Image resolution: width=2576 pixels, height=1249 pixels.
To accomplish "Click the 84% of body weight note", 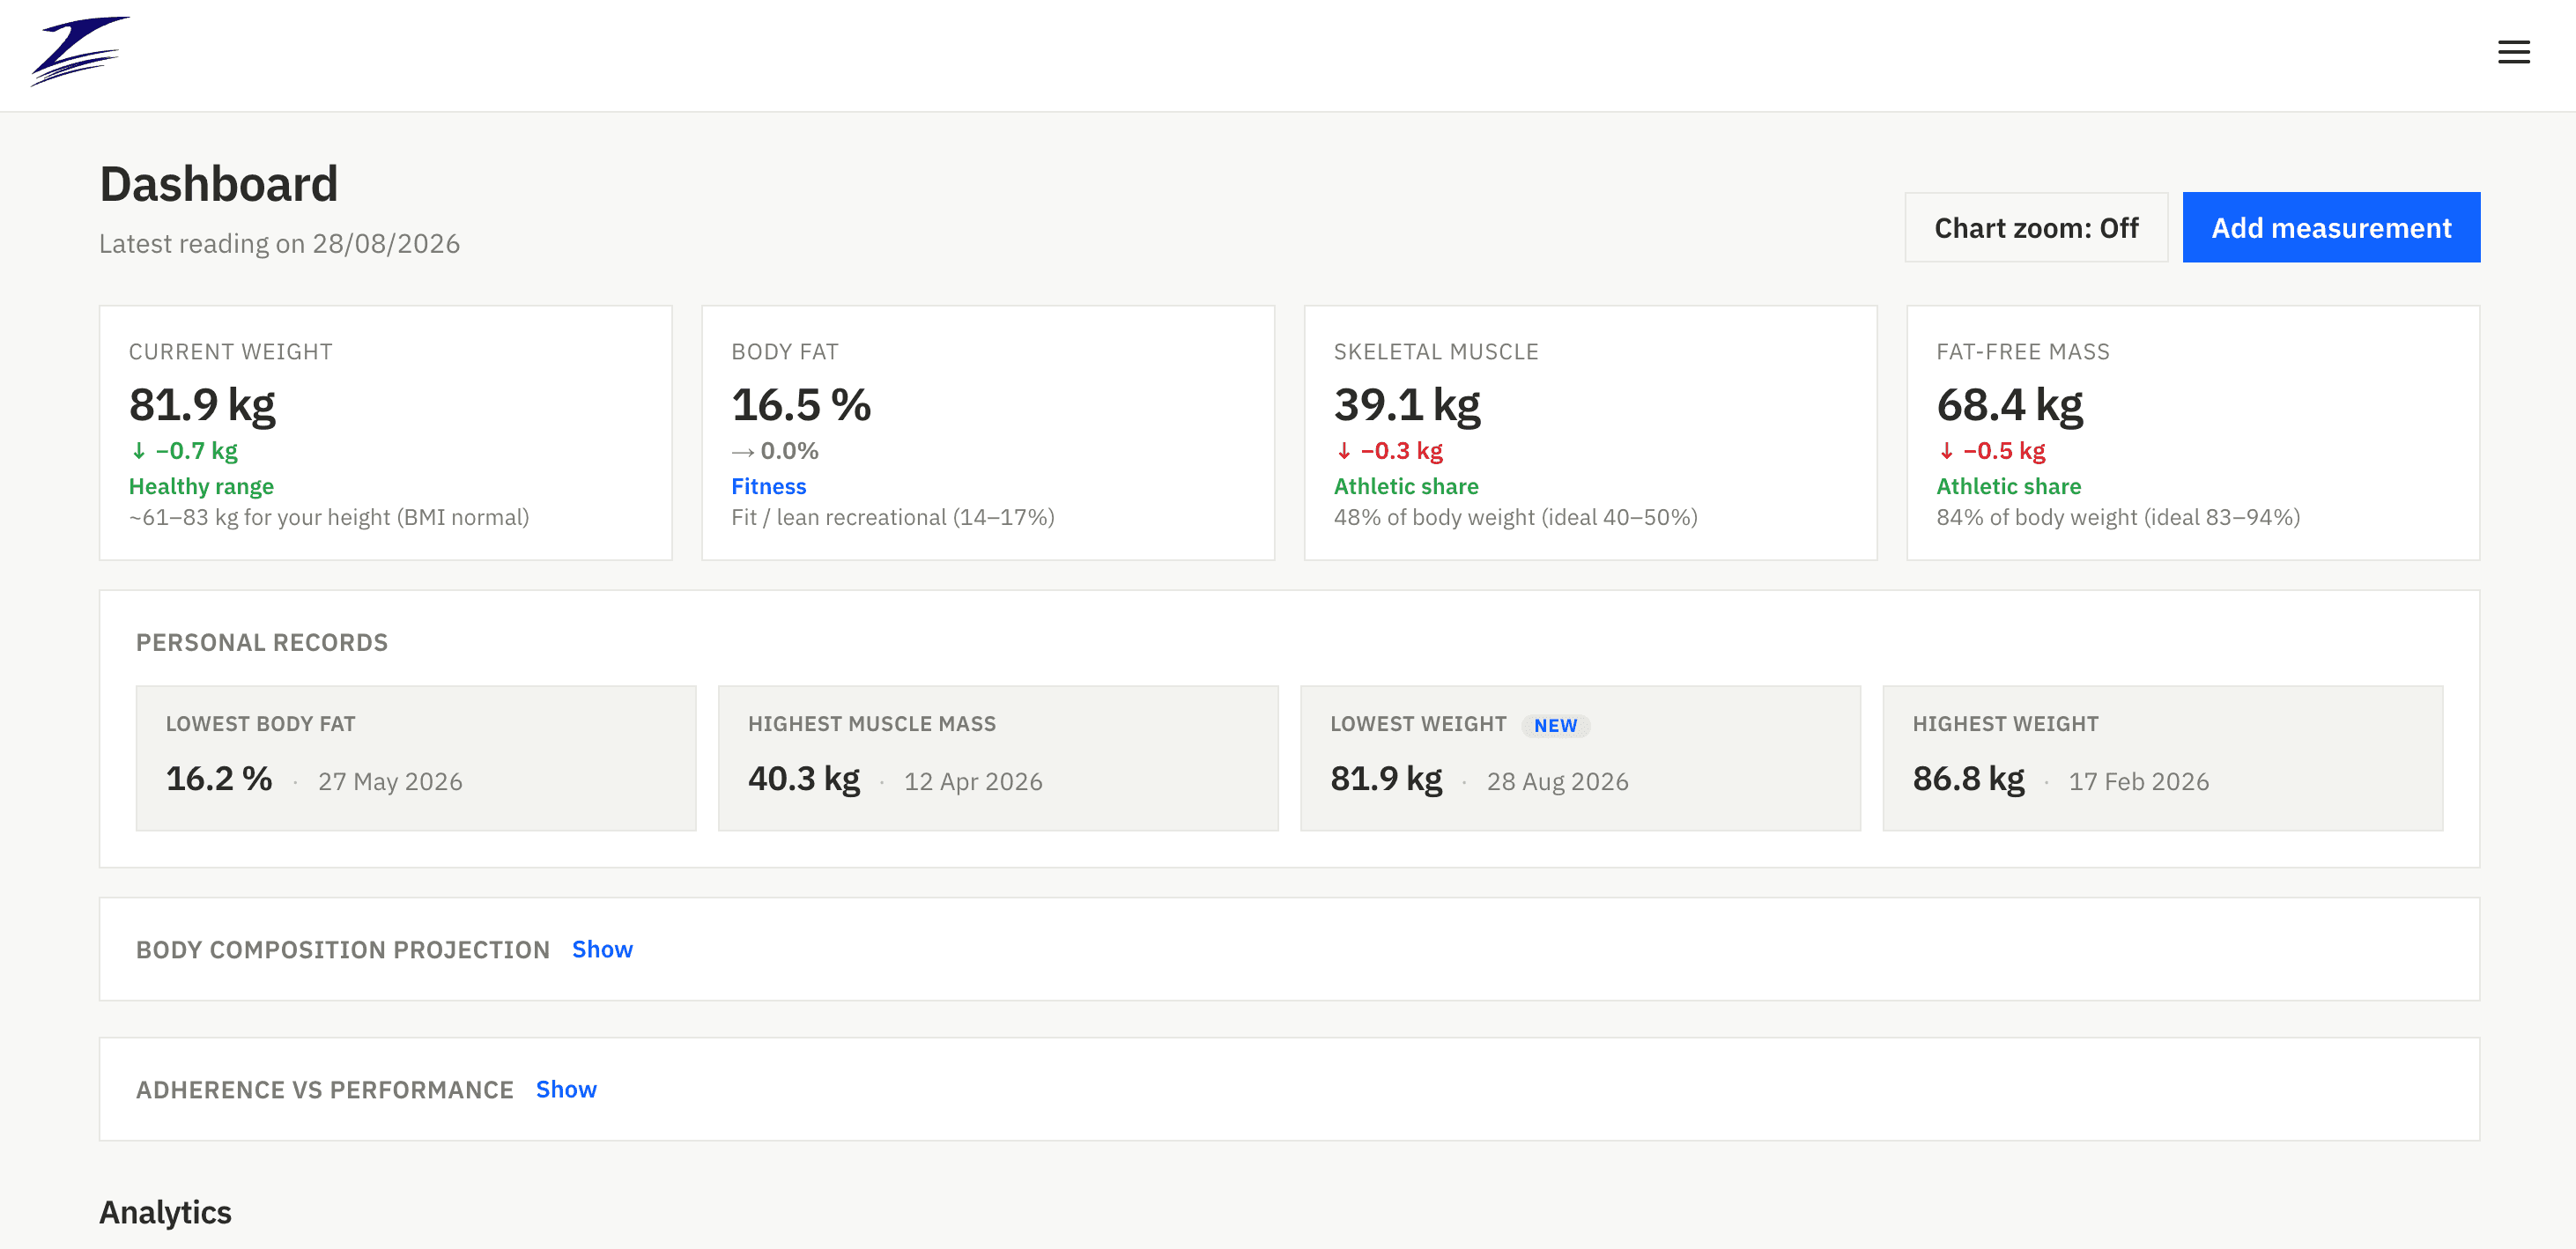I will 2118,517.
